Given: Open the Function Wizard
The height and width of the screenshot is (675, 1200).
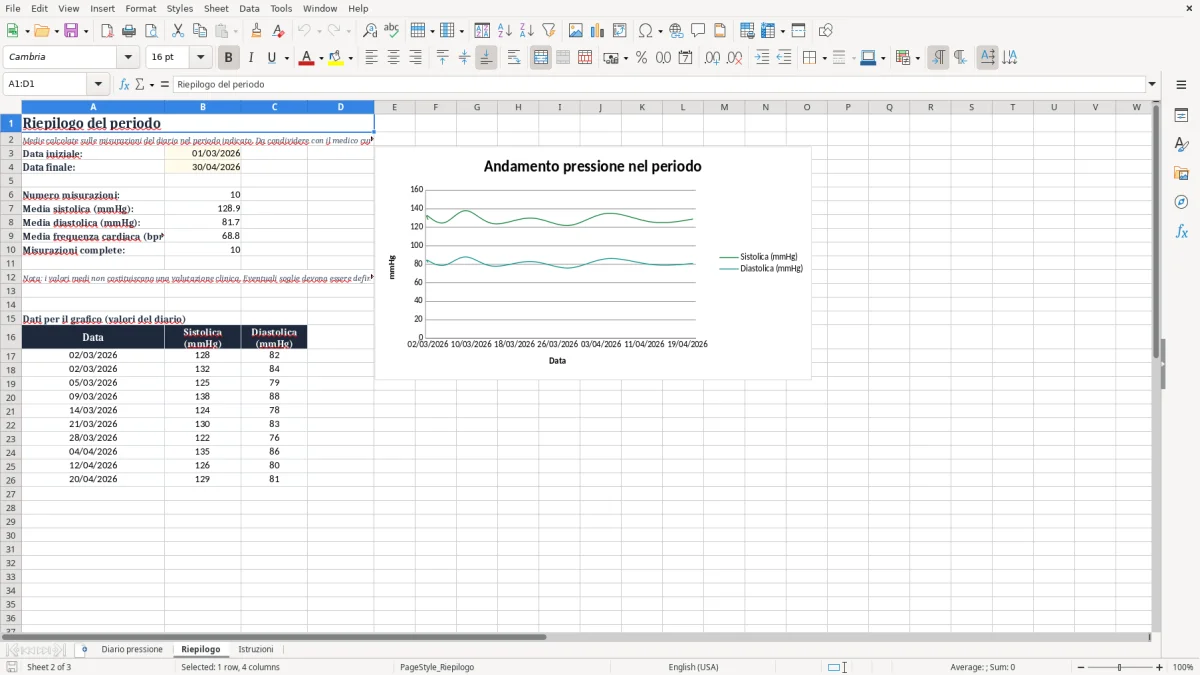Looking at the screenshot, I should [x=125, y=84].
